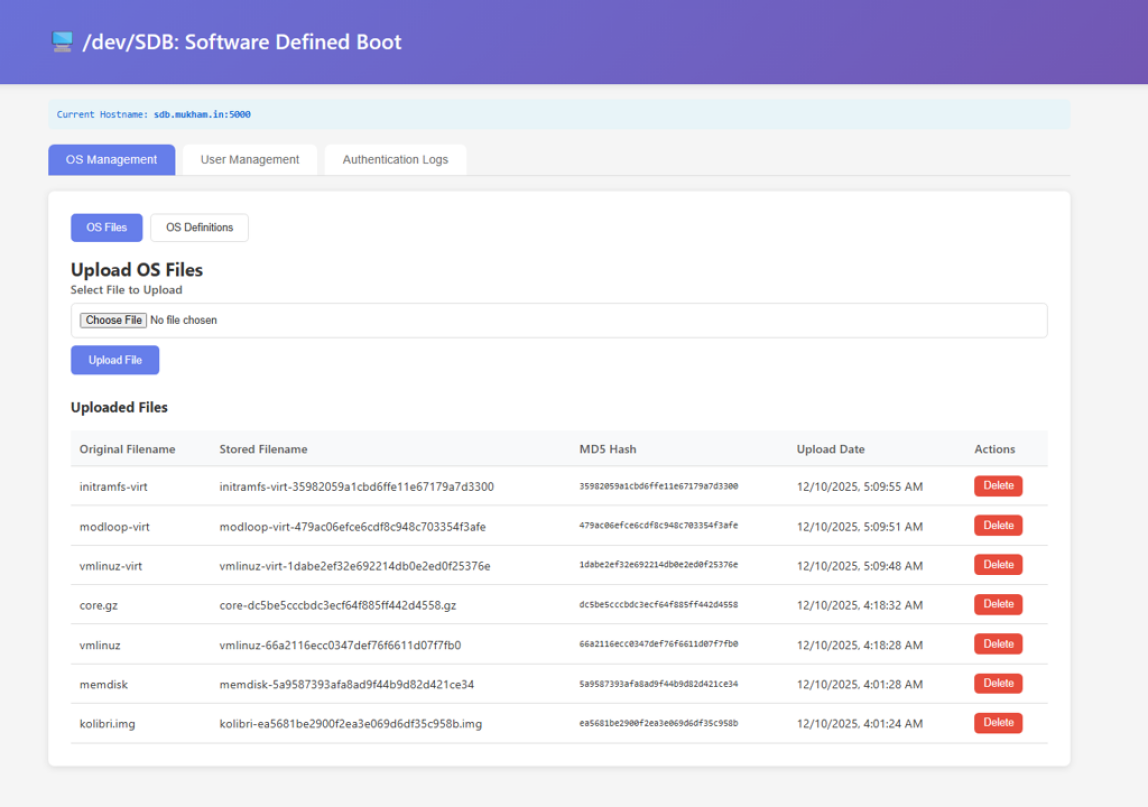Delete the core.gz file
The height and width of the screenshot is (807, 1148).
(x=998, y=604)
